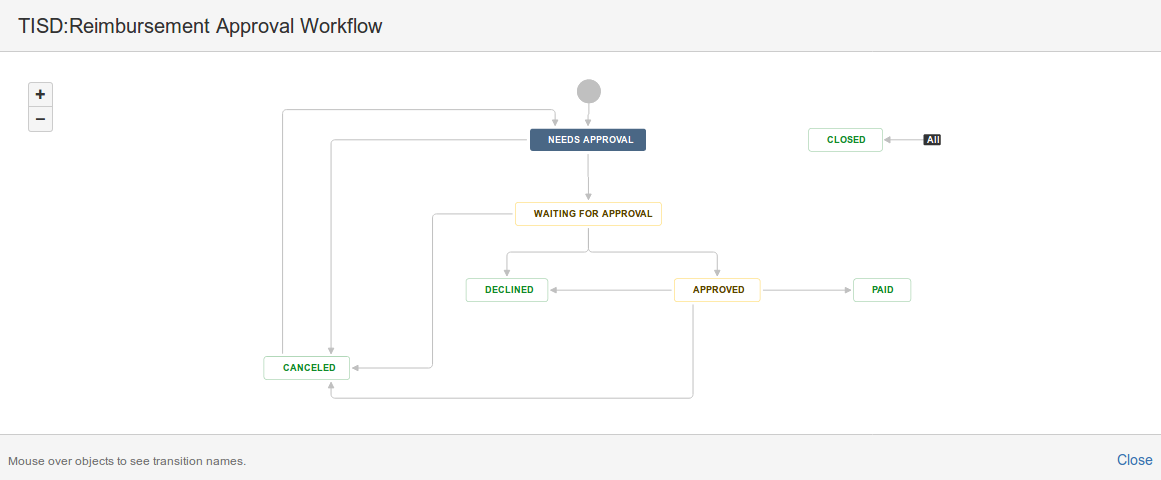This screenshot has height=480, width=1161.
Task: Click the arrowhead entering Canceled from right
Action: click(x=355, y=368)
